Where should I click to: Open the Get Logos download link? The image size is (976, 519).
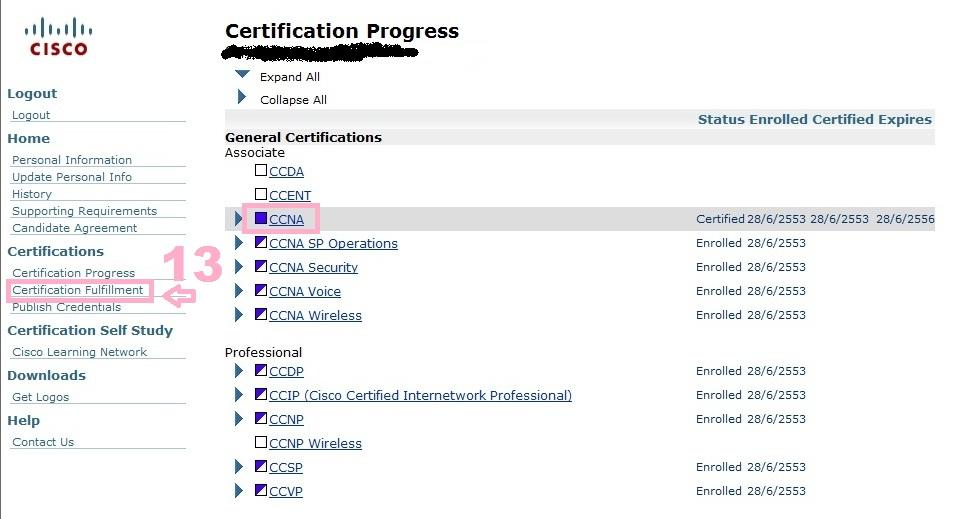[41, 397]
